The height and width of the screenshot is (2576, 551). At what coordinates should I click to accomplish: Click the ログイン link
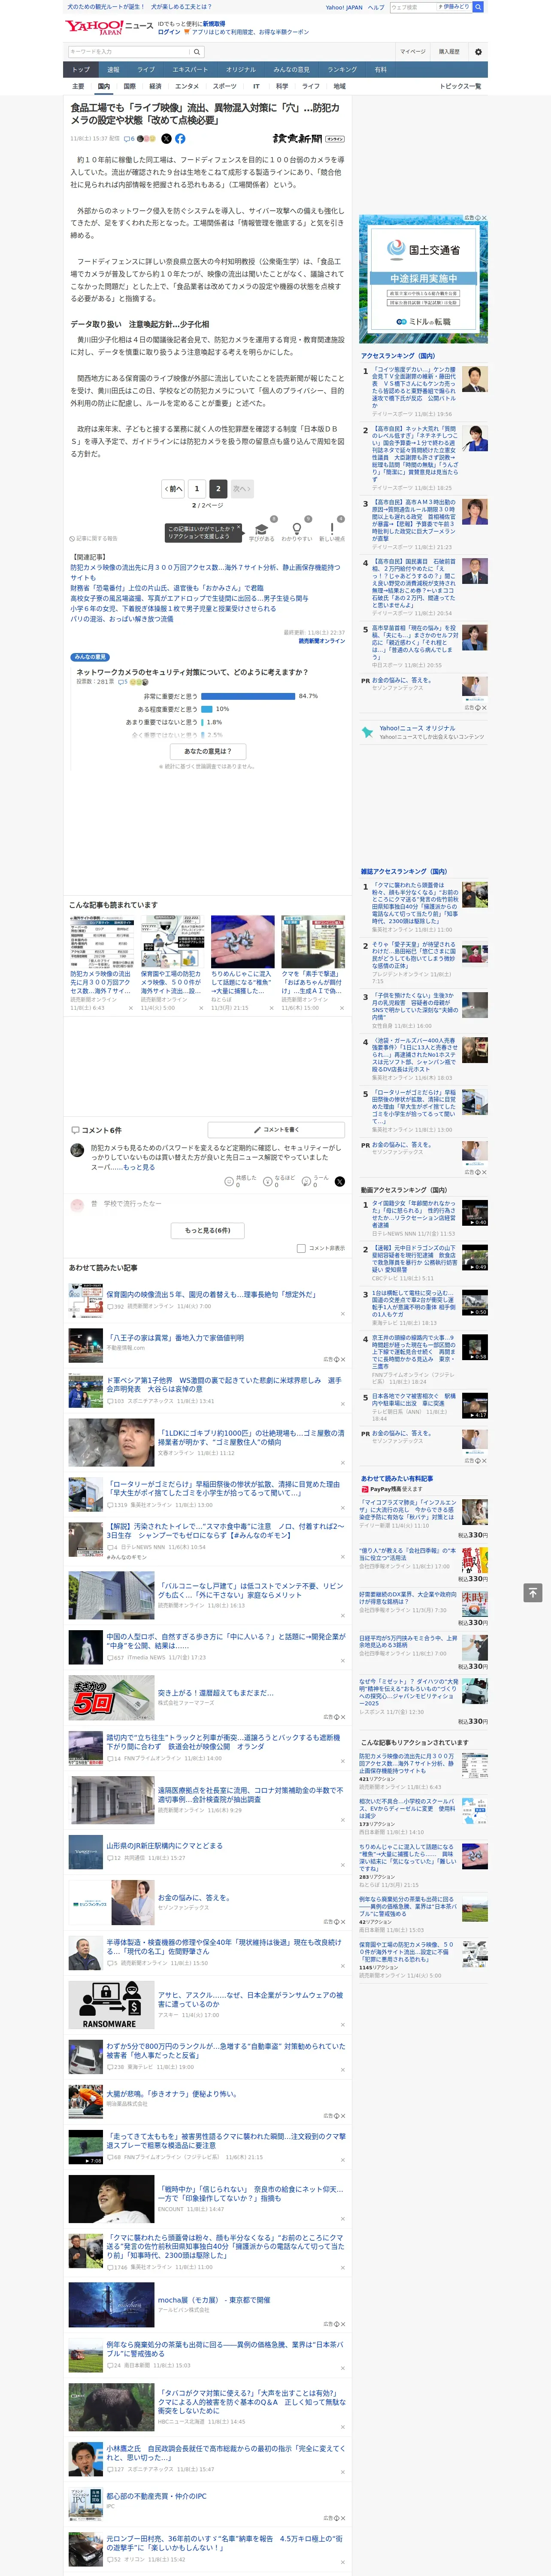point(169,32)
